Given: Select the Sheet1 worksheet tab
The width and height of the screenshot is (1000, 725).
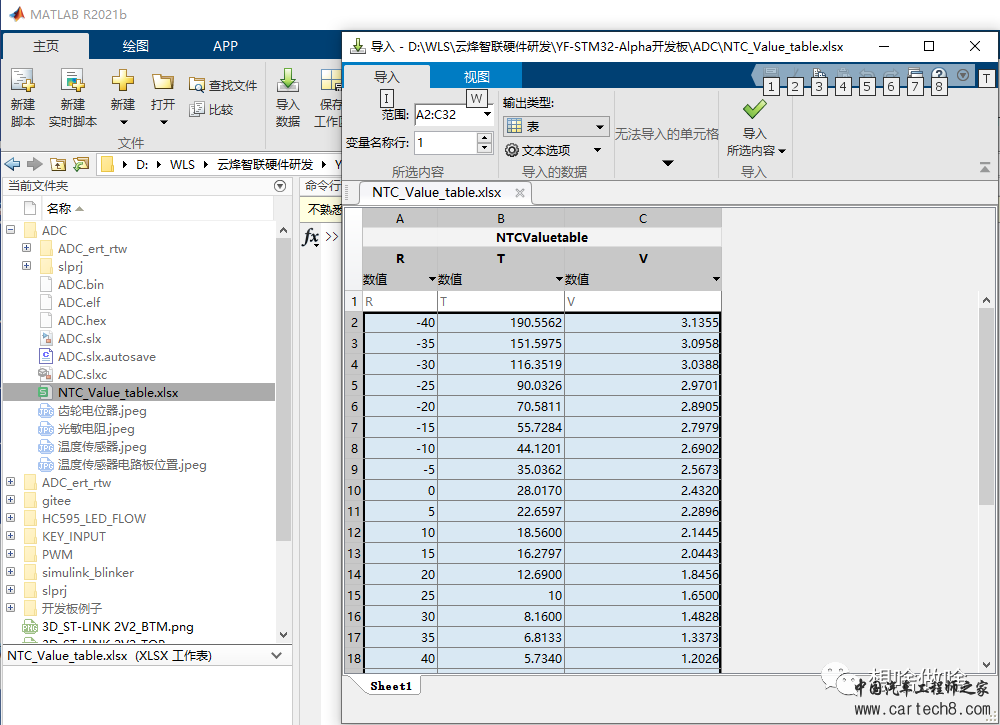Looking at the screenshot, I should (390, 686).
